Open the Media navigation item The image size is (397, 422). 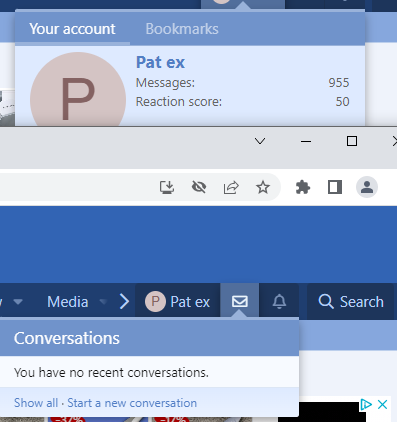(68, 302)
